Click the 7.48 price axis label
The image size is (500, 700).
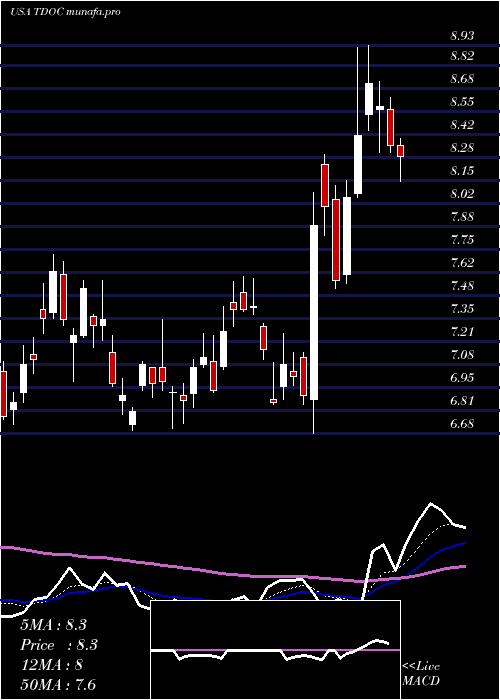462,285
